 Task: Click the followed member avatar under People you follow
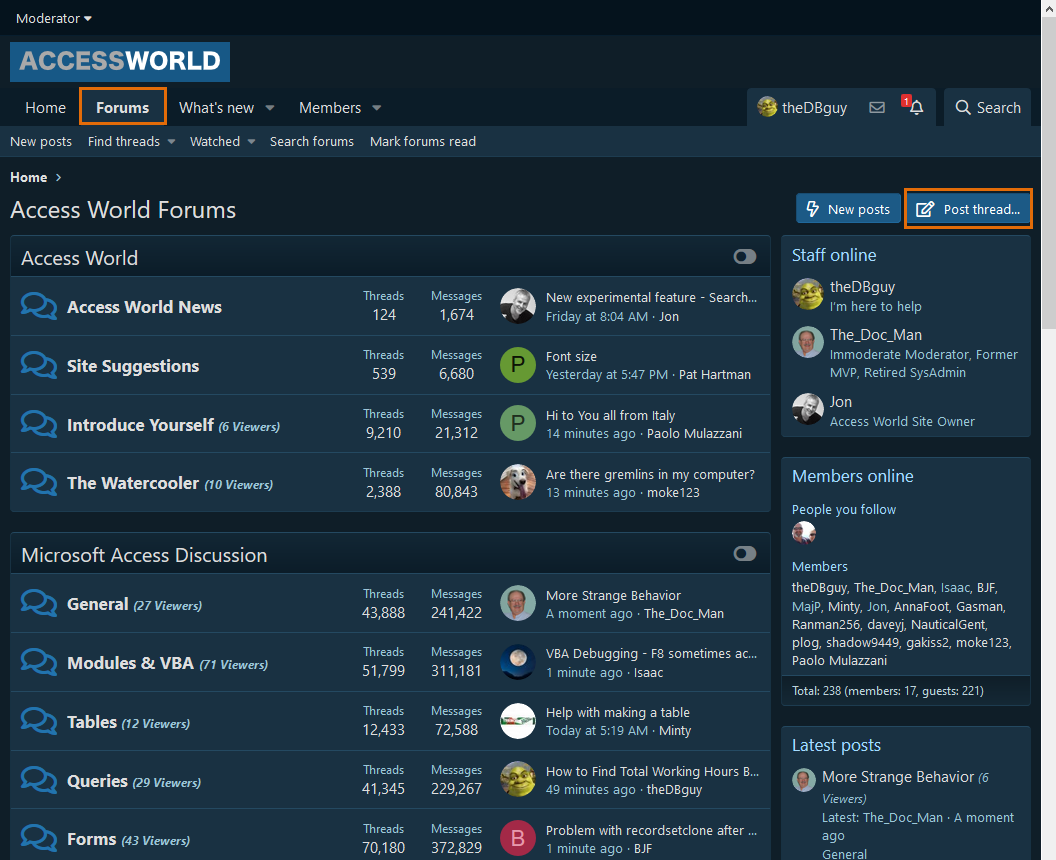coord(804,533)
